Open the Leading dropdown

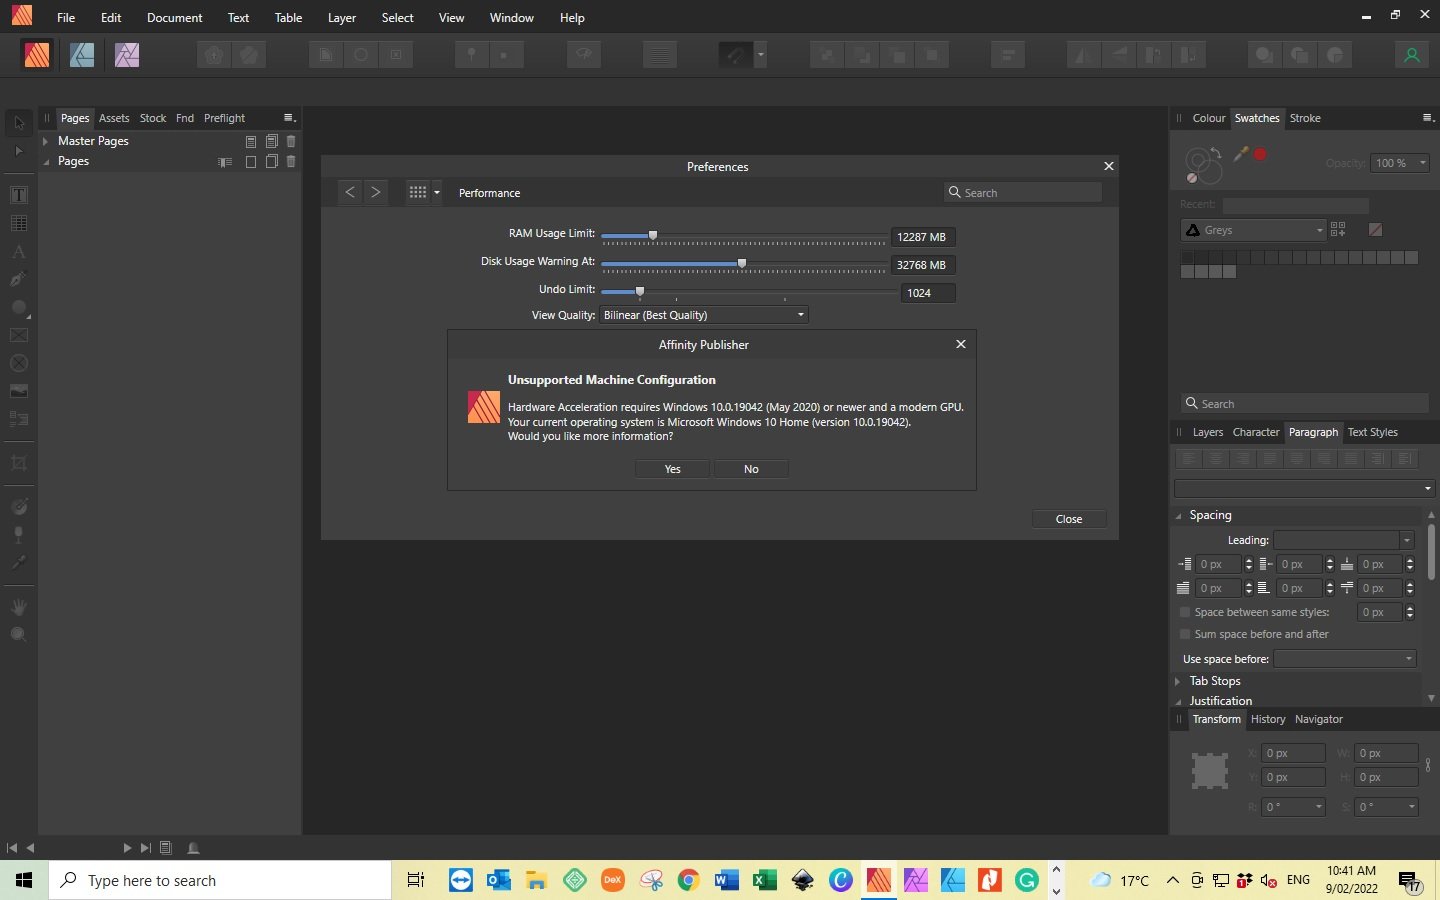tap(1407, 540)
